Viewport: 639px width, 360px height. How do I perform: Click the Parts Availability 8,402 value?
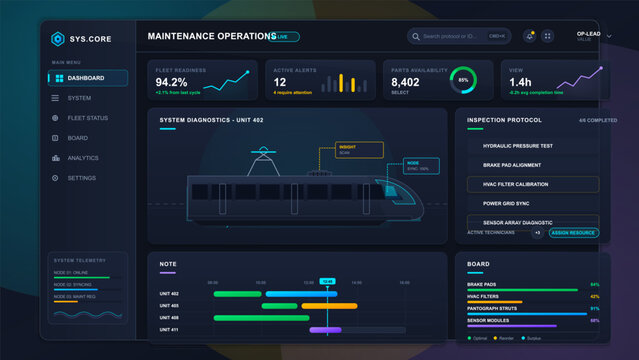405,82
